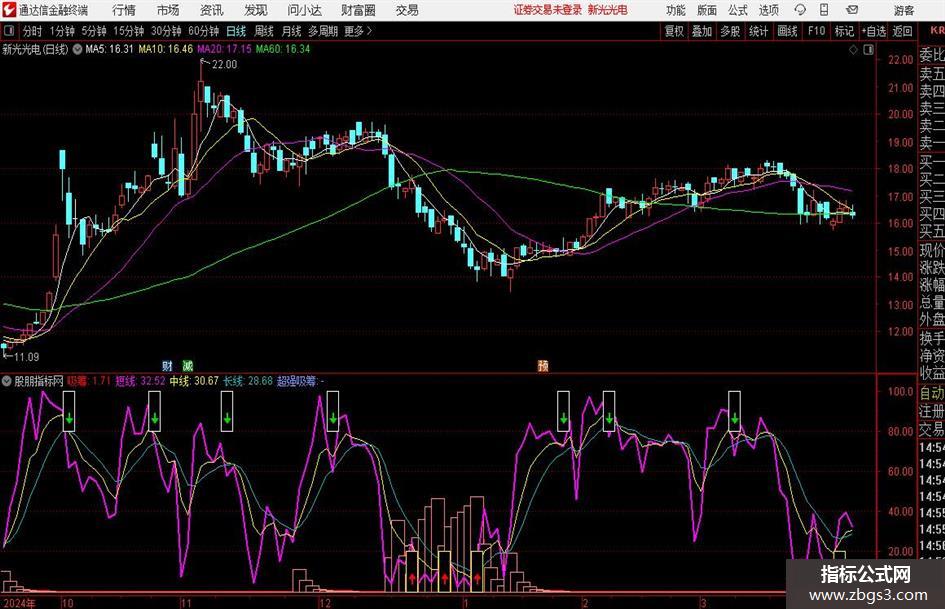The image size is (945, 609).
Task: Open the 功能 menu
Action: click(676, 10)
